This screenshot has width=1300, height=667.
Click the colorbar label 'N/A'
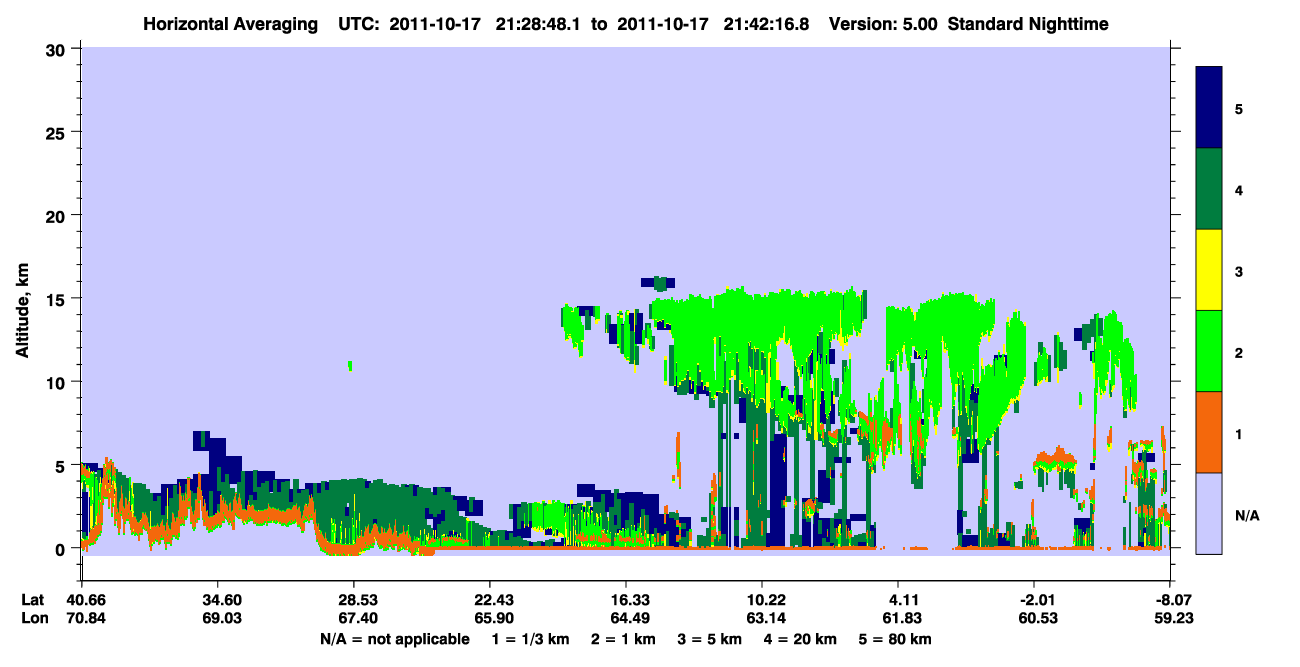[1247, 515]
